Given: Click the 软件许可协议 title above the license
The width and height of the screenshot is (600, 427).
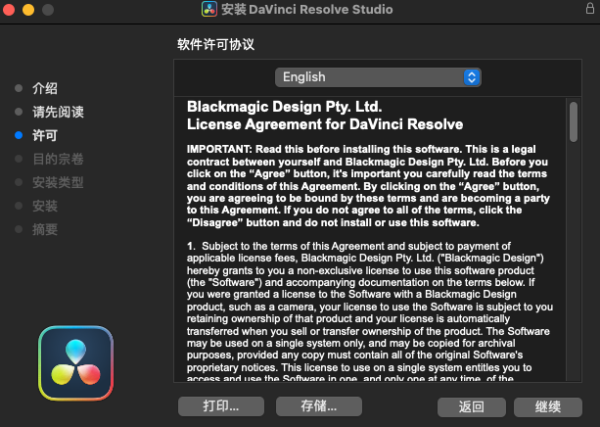Looking at the screenshot, I should [216, 44].
